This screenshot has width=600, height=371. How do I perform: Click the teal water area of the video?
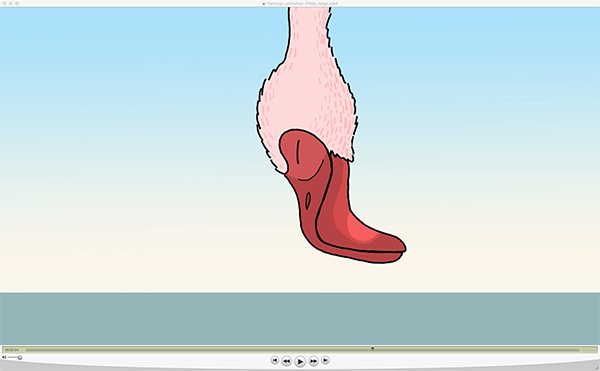(x=300, y=319)
